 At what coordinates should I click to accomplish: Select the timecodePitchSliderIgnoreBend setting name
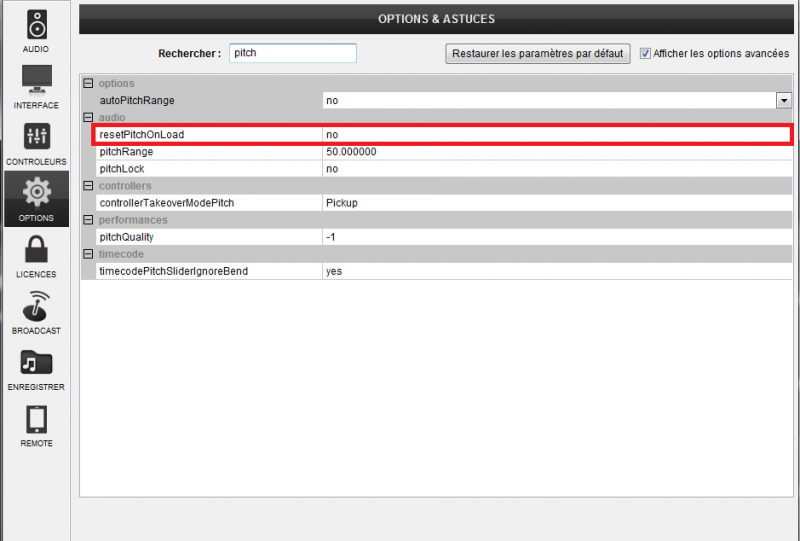(x=173, y=272)
